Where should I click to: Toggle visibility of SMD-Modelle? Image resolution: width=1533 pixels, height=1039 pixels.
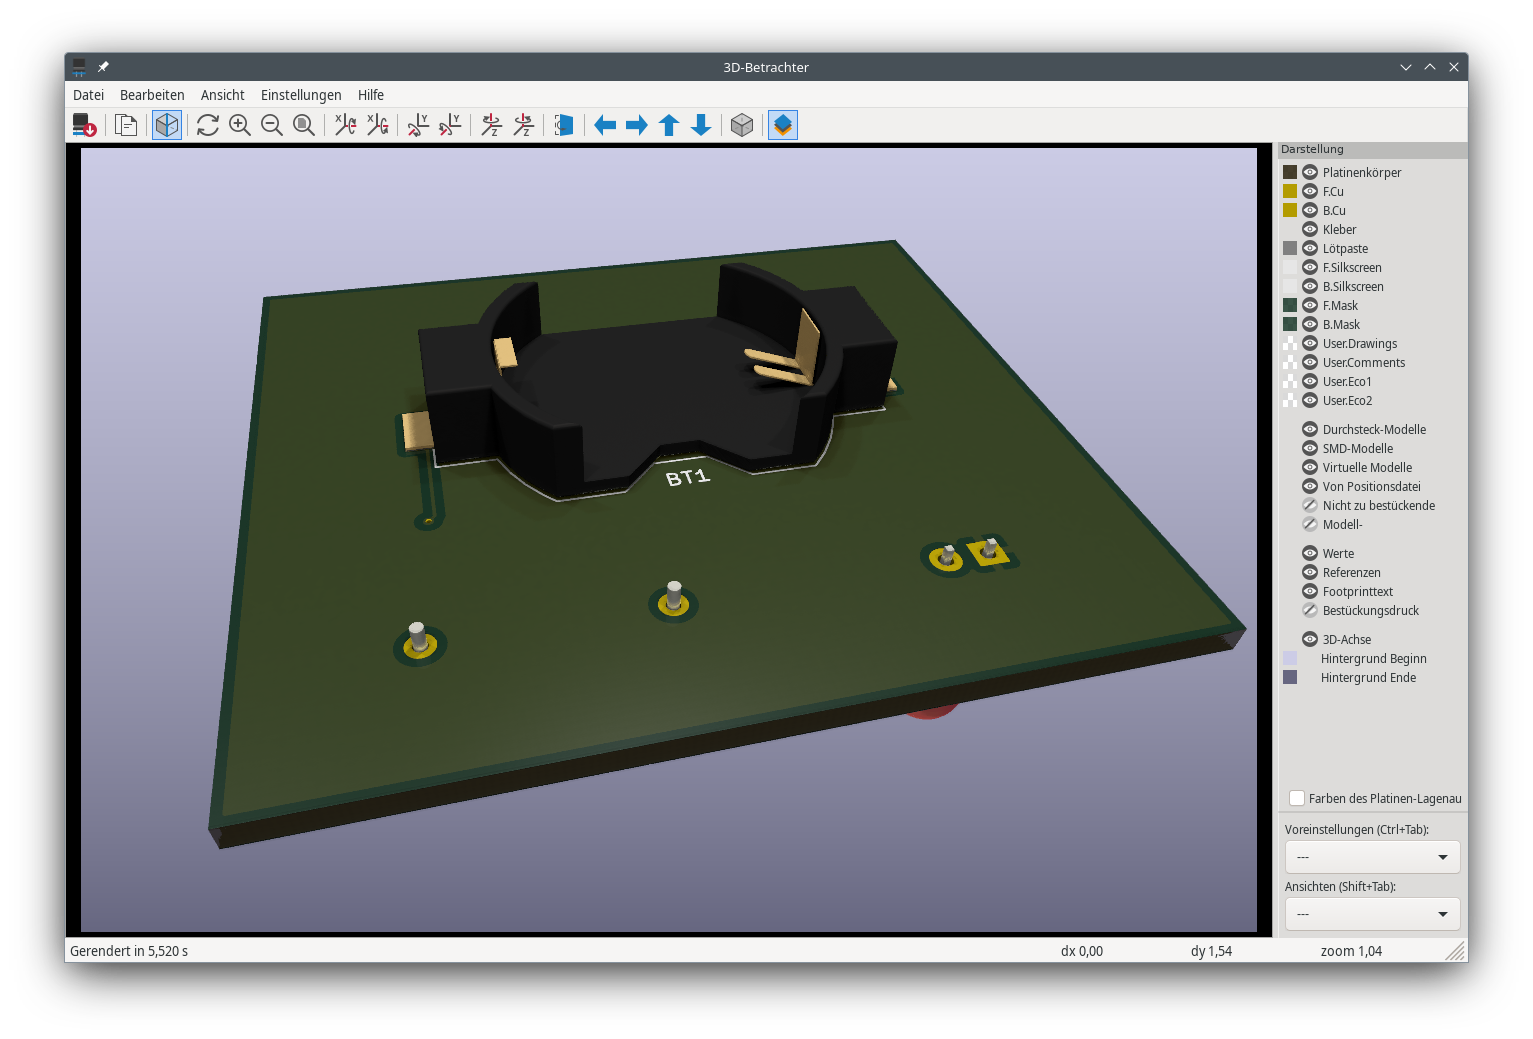(x=1309, y=448)
